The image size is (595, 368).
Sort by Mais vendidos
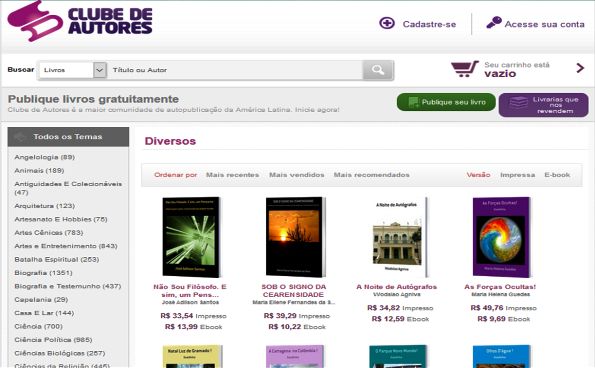(x=297, y=175)
